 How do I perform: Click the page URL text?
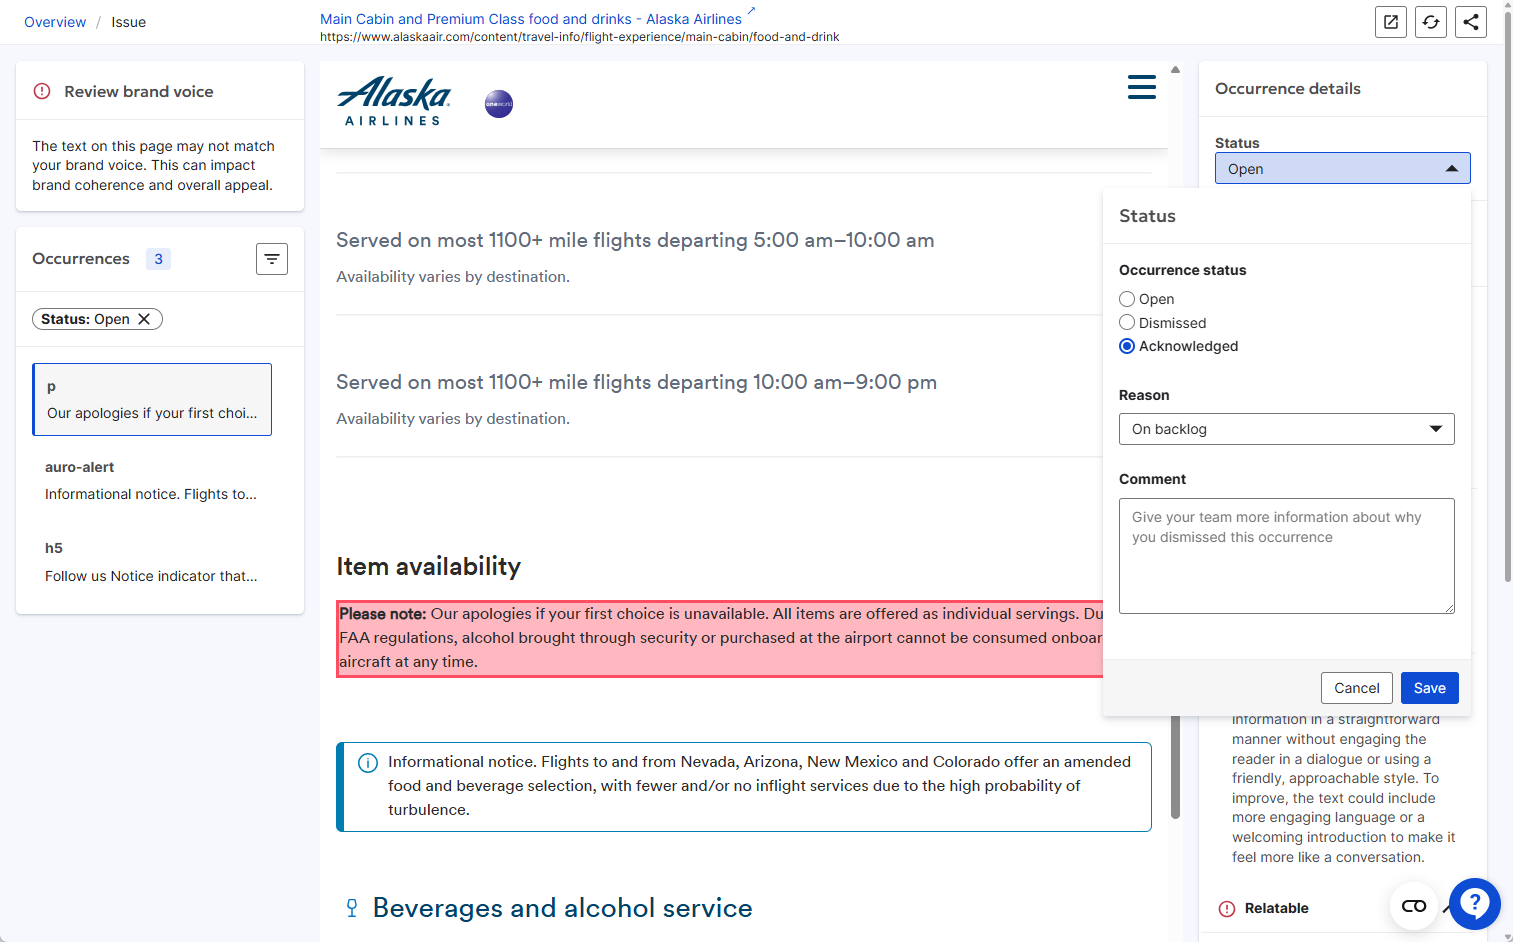point(580,37)
